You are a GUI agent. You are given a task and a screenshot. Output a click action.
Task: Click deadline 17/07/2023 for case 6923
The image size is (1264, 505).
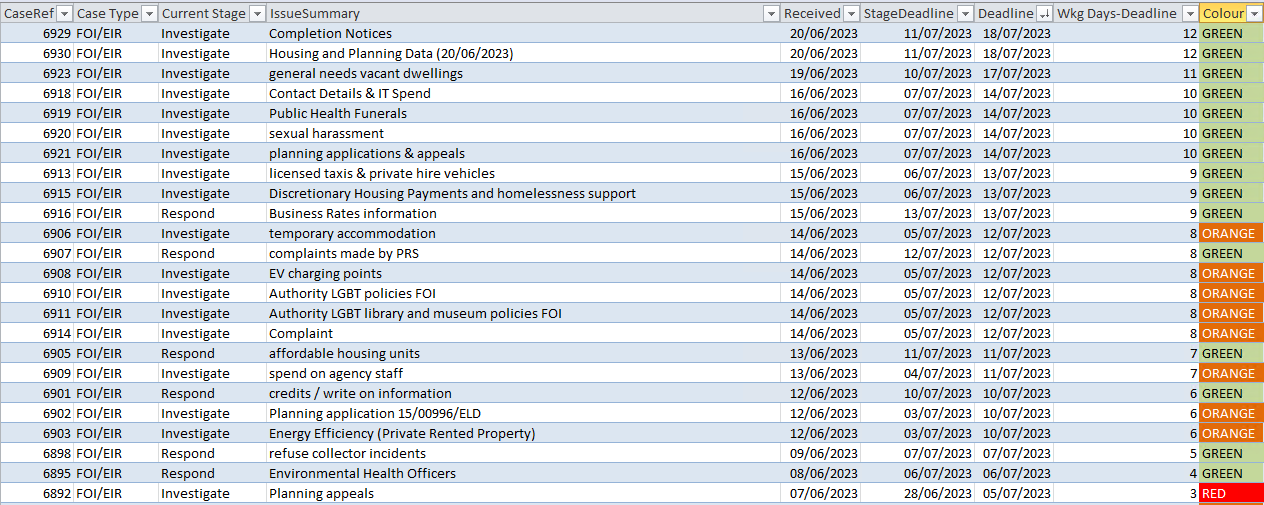pos(1015,73)
